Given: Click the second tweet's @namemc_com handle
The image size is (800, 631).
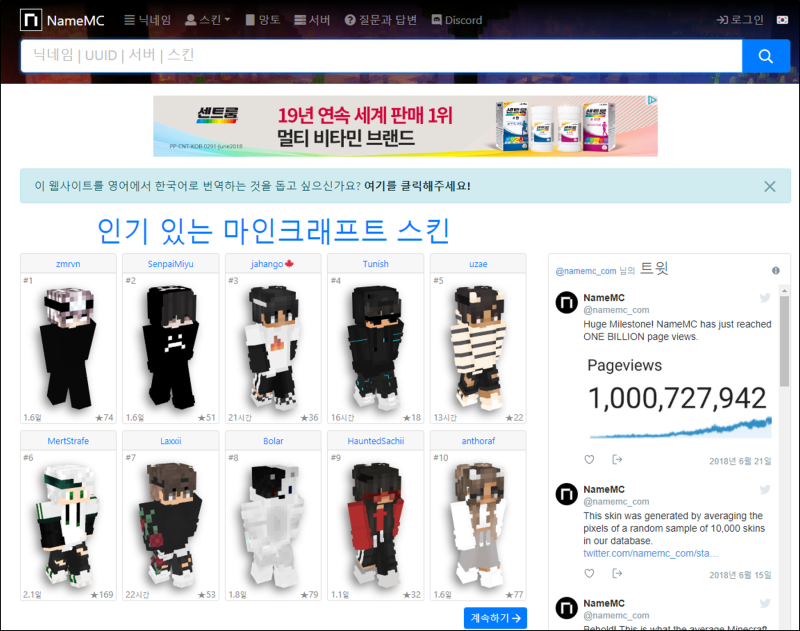Looking at the screenshot, I should (616, 501).
